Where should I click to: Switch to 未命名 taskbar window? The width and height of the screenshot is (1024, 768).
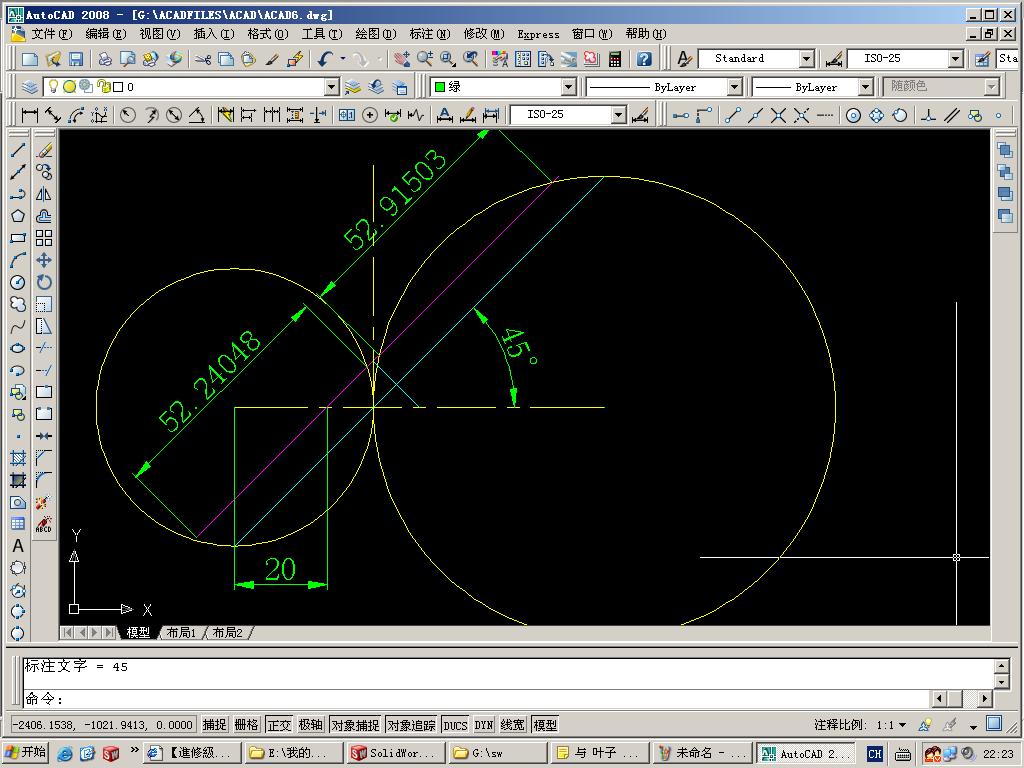click(701, 753)
